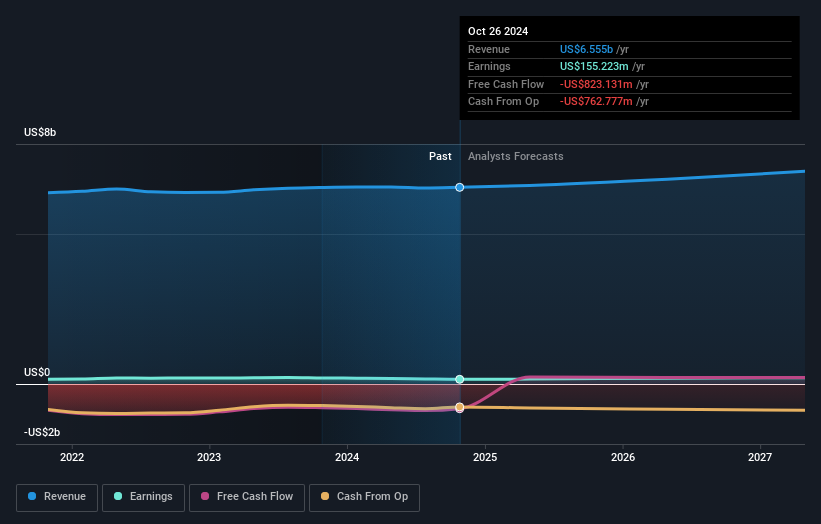Click the Earnings row label in the tooltip
Screen dimensions: 821x524
tap(489, 66)
